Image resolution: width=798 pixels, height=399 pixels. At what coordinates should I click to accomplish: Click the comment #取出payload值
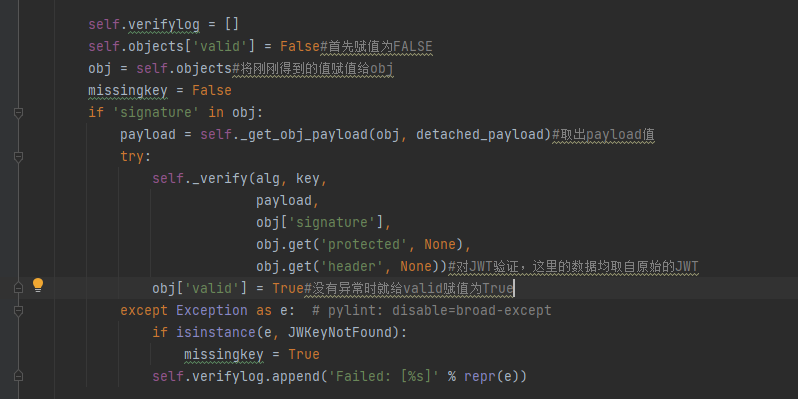click(603, 135)
